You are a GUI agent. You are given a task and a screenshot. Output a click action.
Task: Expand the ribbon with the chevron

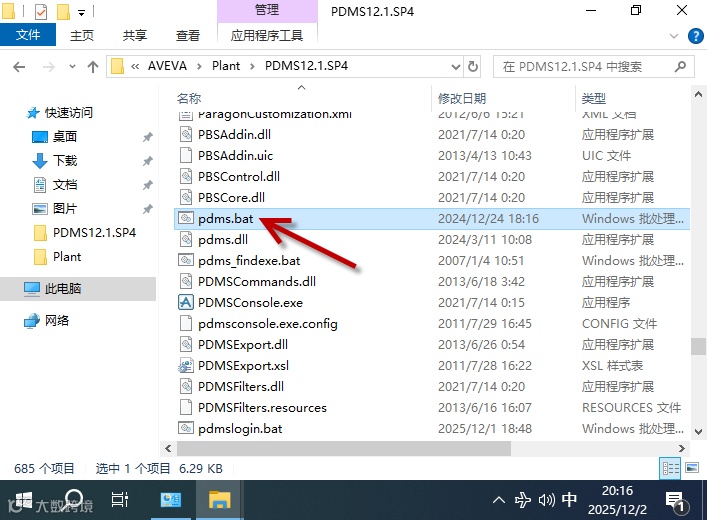pyautogui.click(x=674, y=36)
